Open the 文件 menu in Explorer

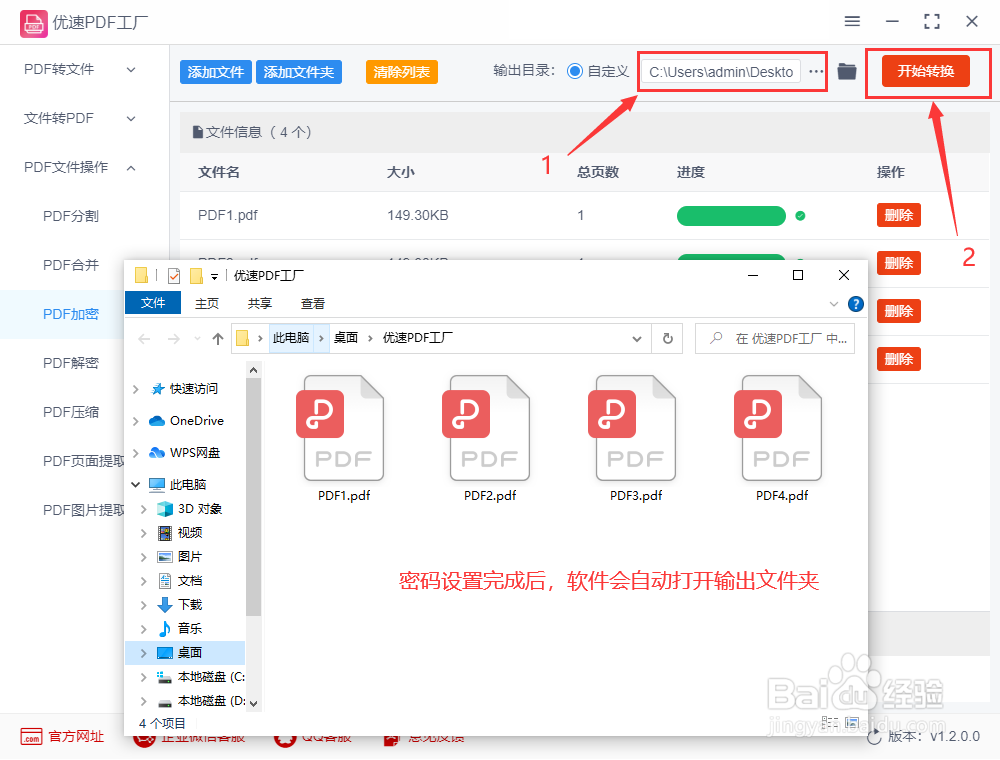point(152,303)
